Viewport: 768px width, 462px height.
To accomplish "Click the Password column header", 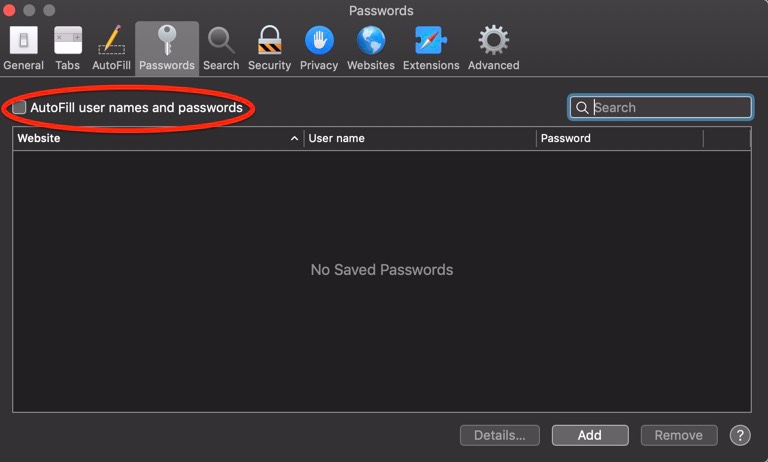I will click(618, 138).
